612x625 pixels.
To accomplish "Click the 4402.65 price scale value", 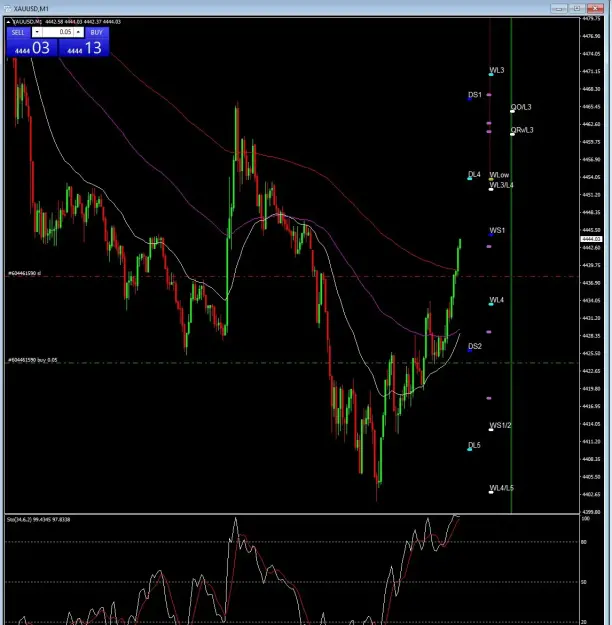I will [591, 494].
